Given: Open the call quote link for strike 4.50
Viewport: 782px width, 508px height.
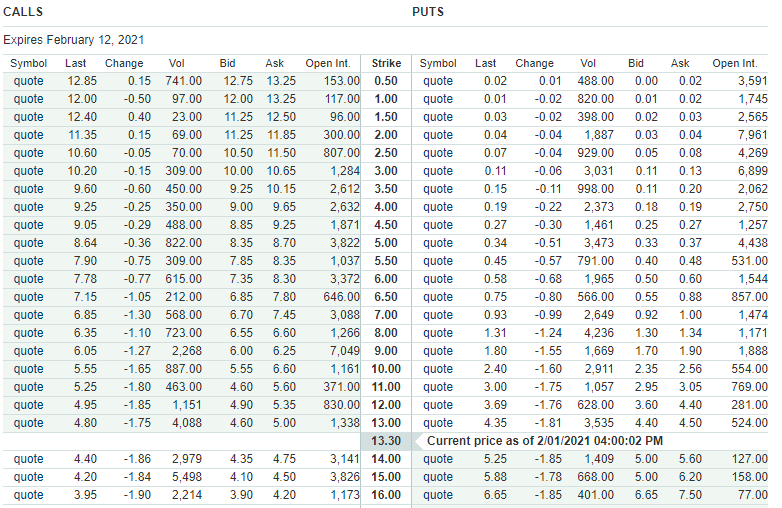Looking at the screenshot, I should (x=28, y=225).
